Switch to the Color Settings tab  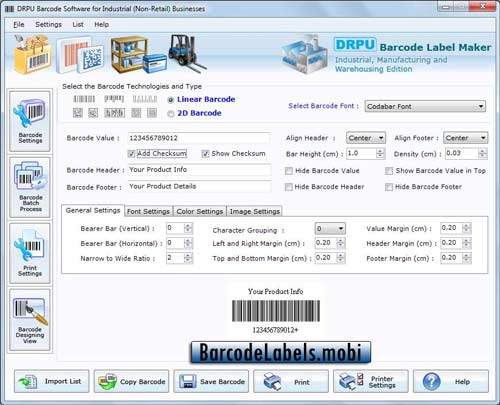click(200, 211)
